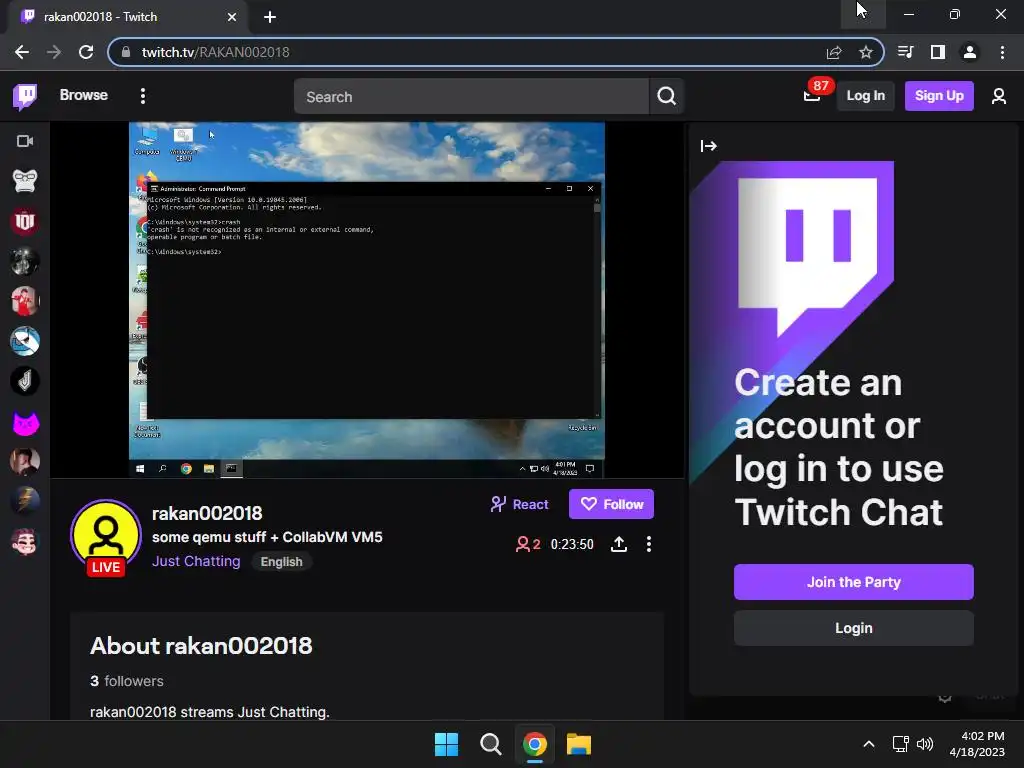Click the Chrome taskbar icon
The image size is (1024, 768).
tap(535, 744)
